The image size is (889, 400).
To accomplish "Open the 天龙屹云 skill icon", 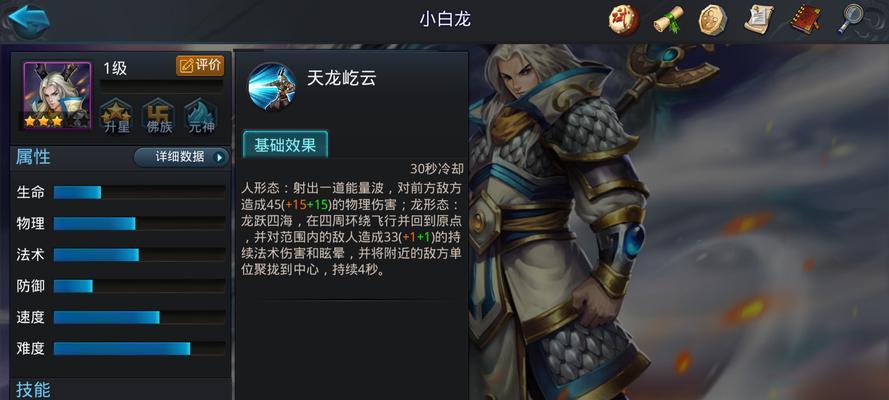I will click(x=272, y=86).
